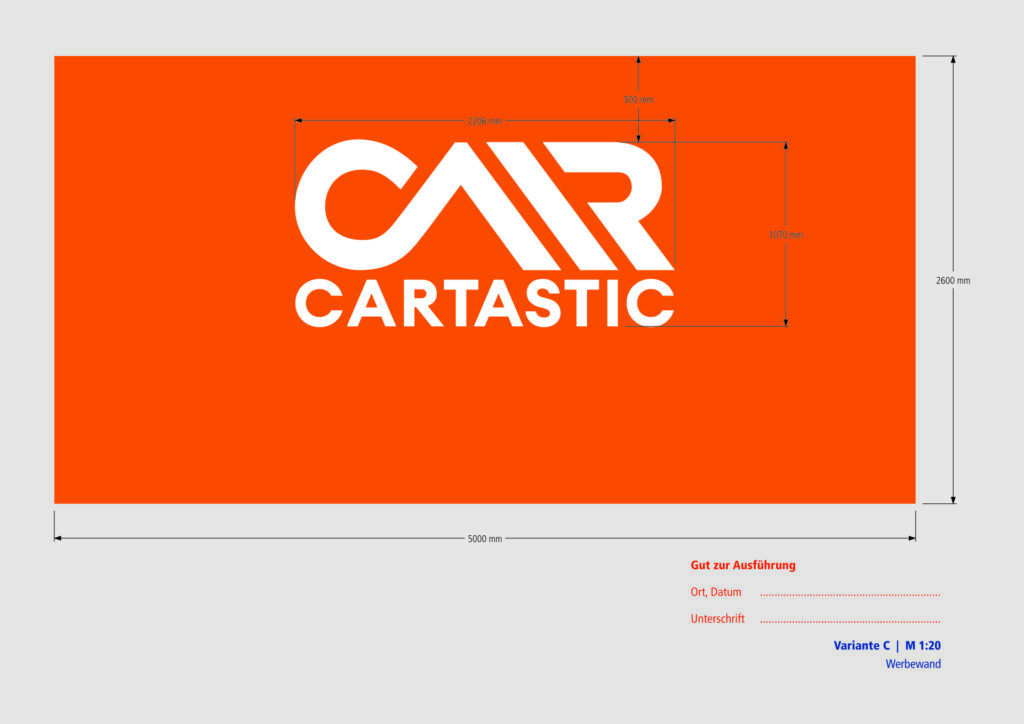The height and width of the screenshot is (724, 1024).
Task: Select the 500 mm top offset label
Action: 638,100
